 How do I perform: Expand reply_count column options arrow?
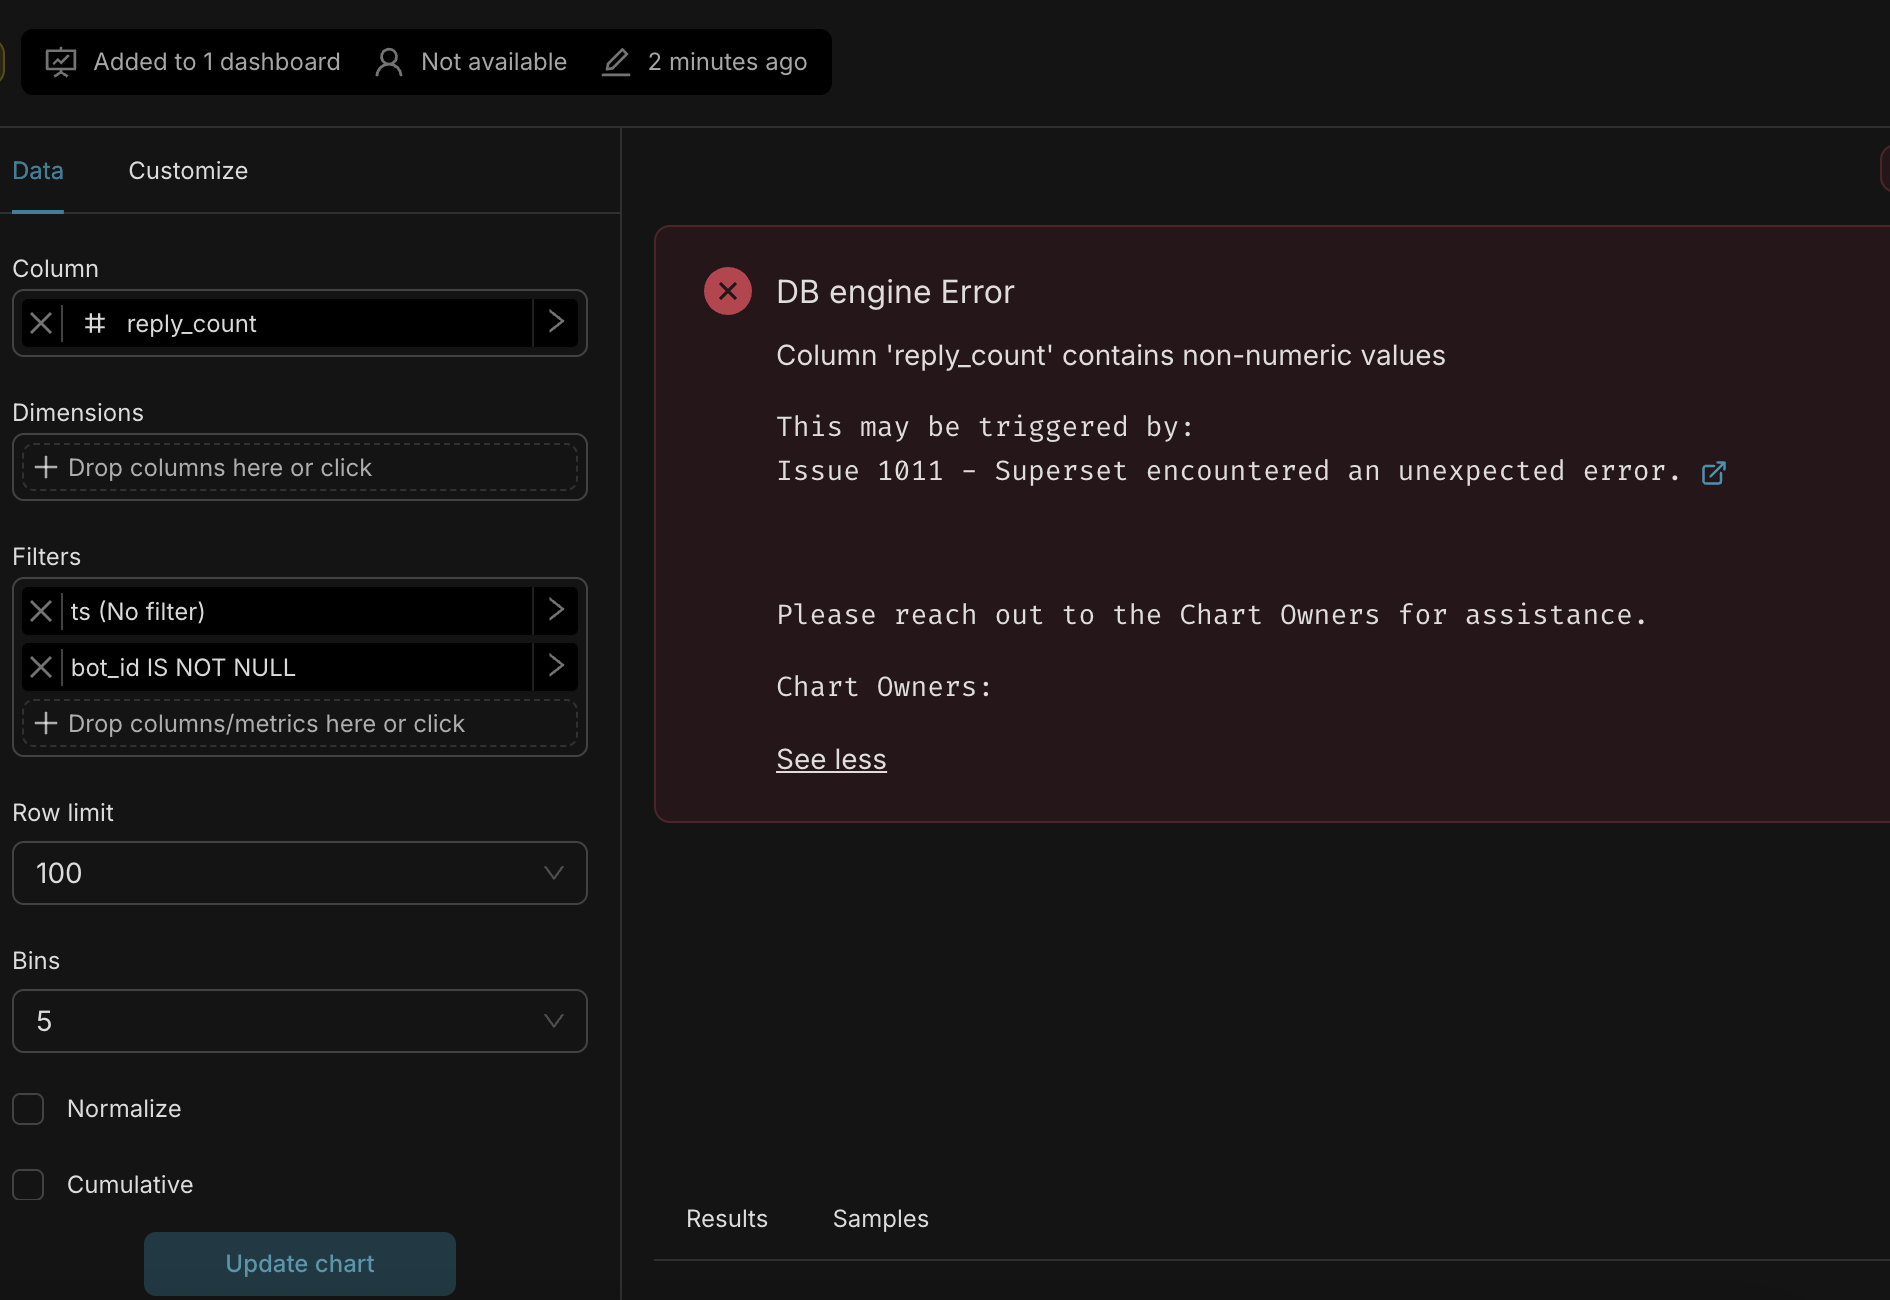coord(556,322)
